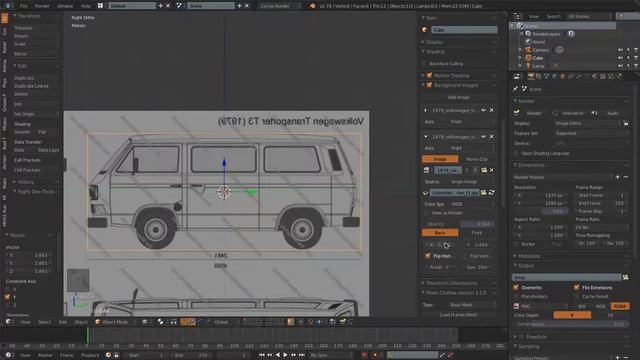Click the image datablock browse icon
The image size is (640, 360).
point(427,170)
